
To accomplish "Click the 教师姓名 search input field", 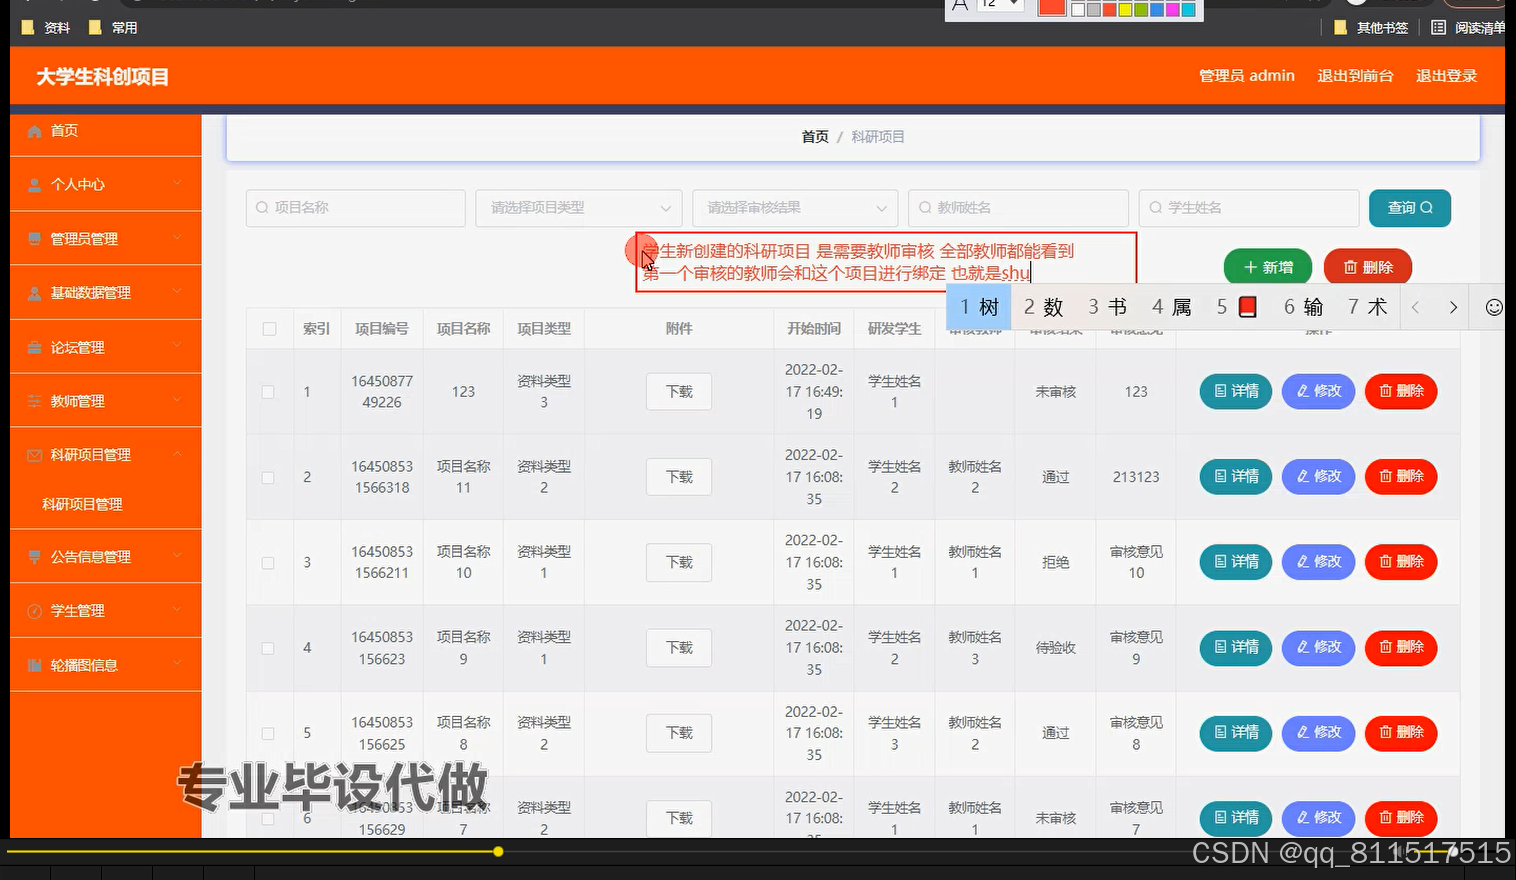I will click(x=1019, y=208).
